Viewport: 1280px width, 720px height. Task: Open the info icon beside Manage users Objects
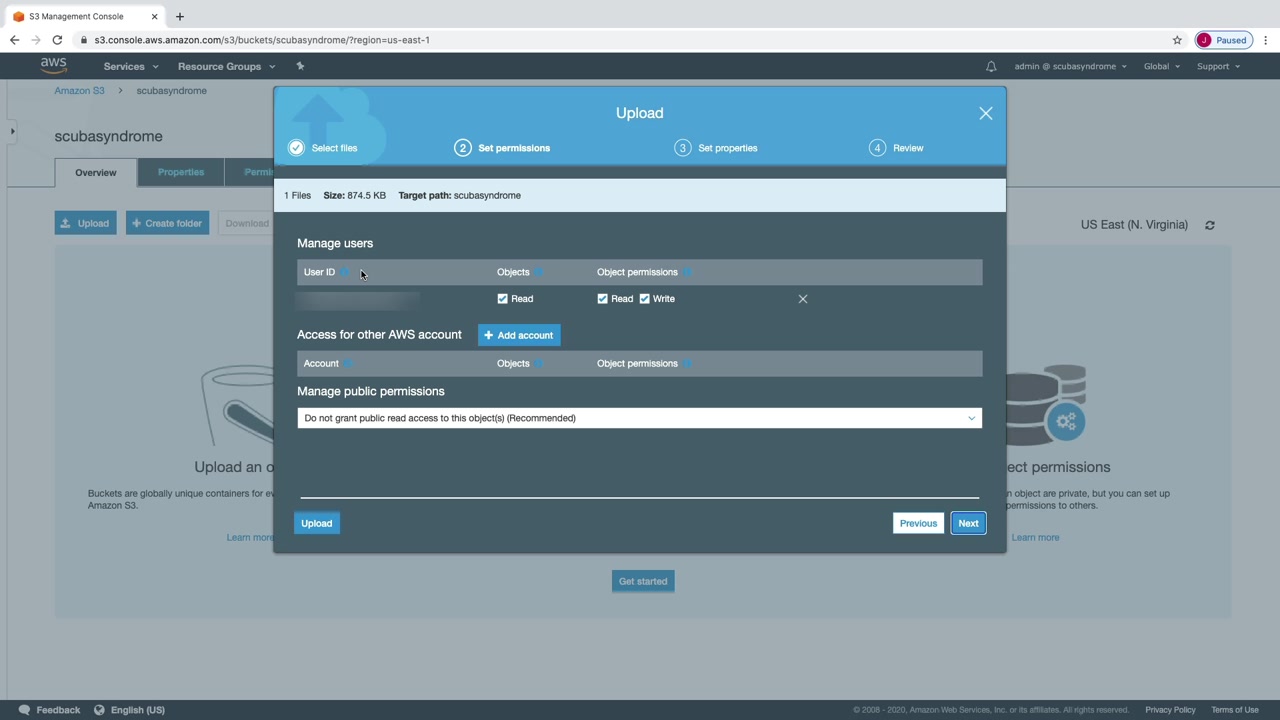coord(538,272)
